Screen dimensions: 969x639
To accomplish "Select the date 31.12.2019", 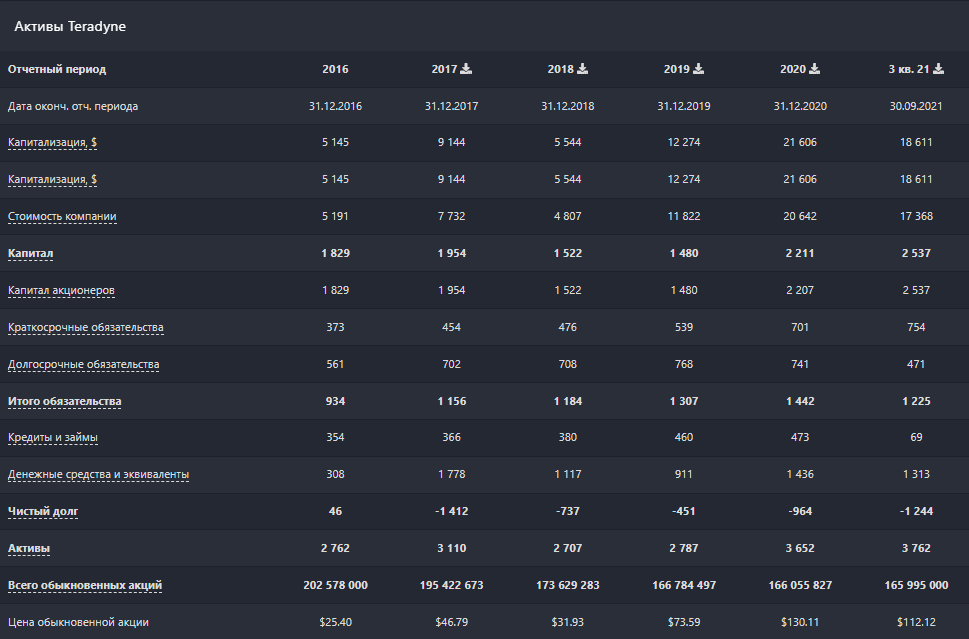I will tap(683, 106).
